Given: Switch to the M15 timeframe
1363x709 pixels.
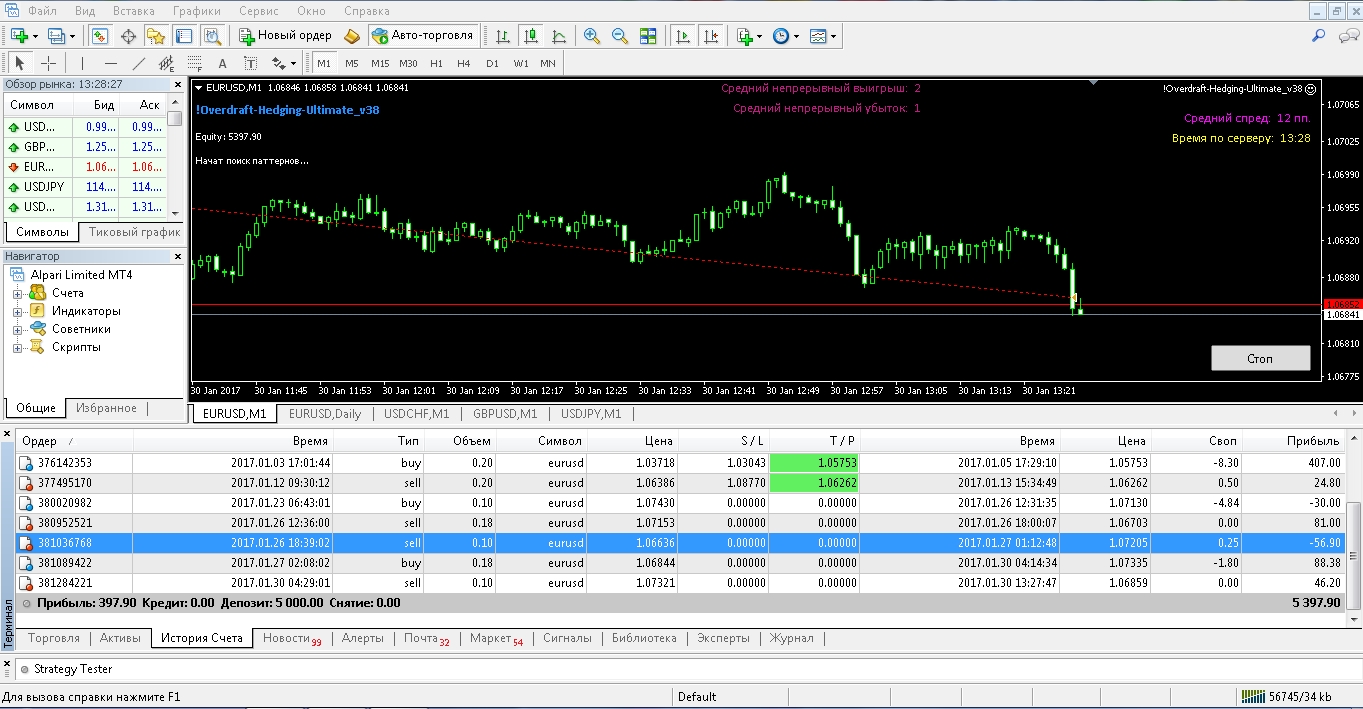Looking at the screenshot, I should [380, 63].
